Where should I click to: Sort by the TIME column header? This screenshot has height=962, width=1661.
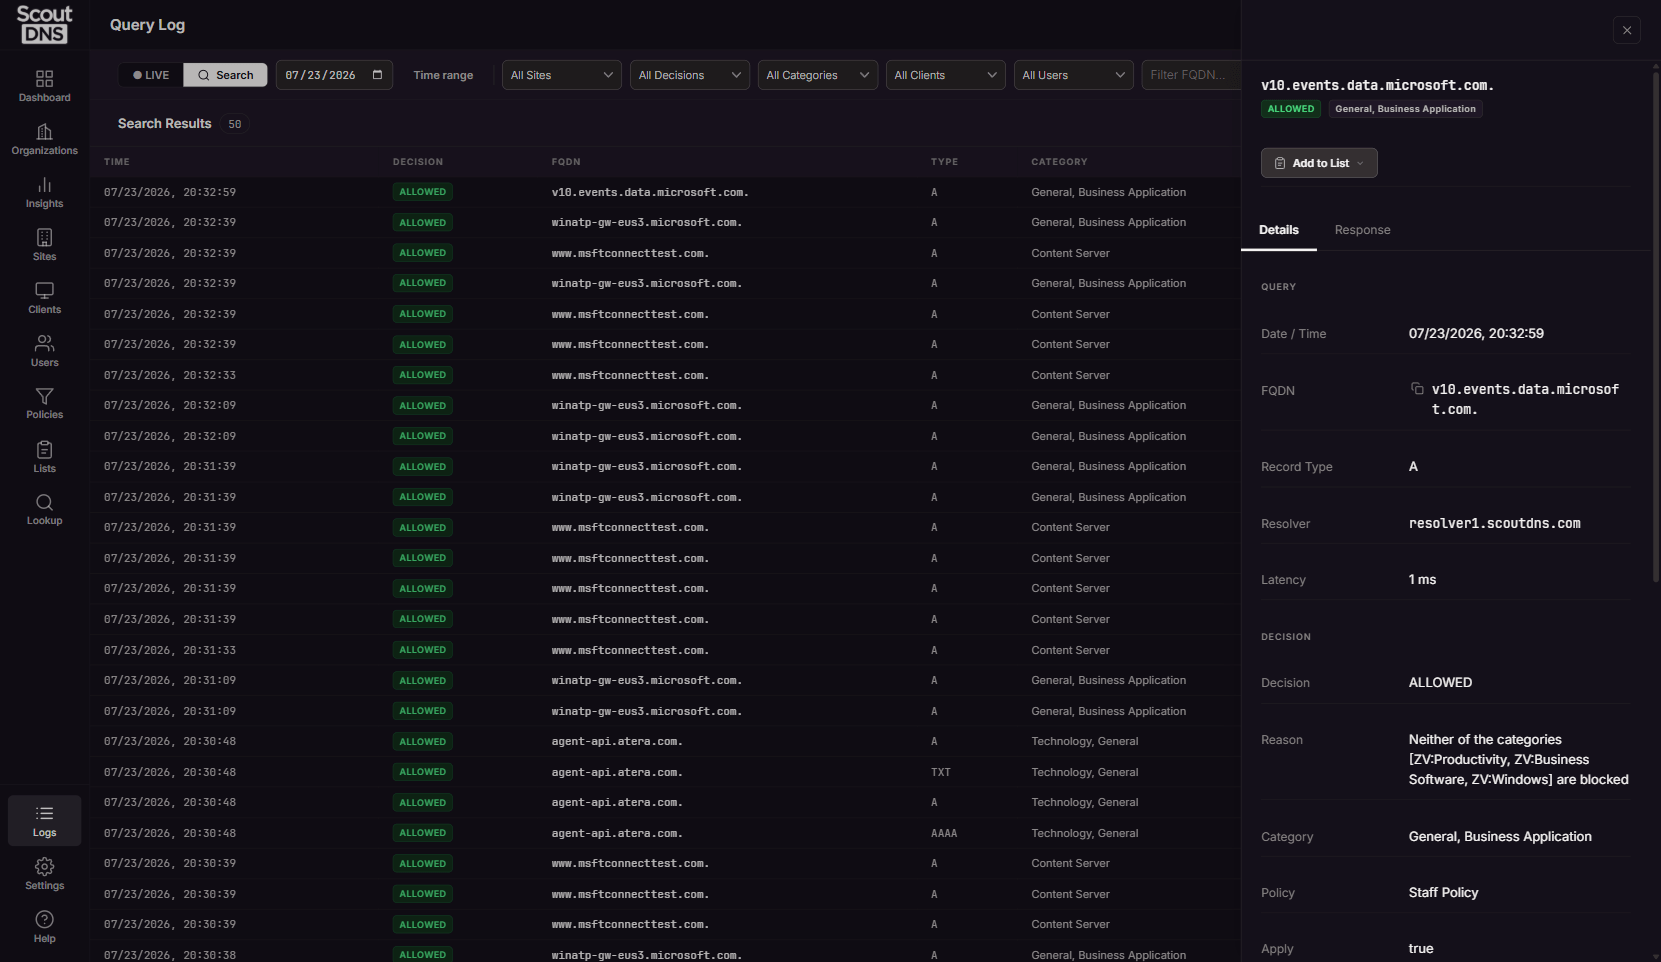[117, 162]
